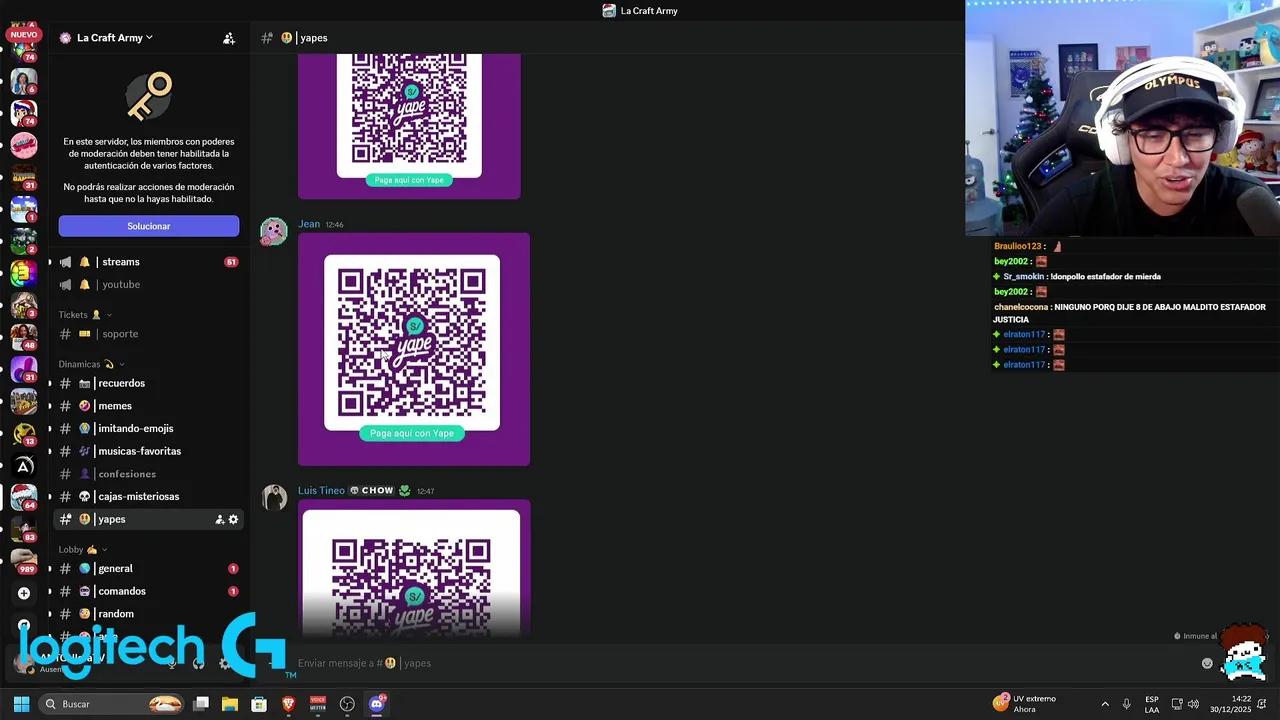Open the random channel
Viewport: 1280px width, 720px height.
click(x=146, y=614)
